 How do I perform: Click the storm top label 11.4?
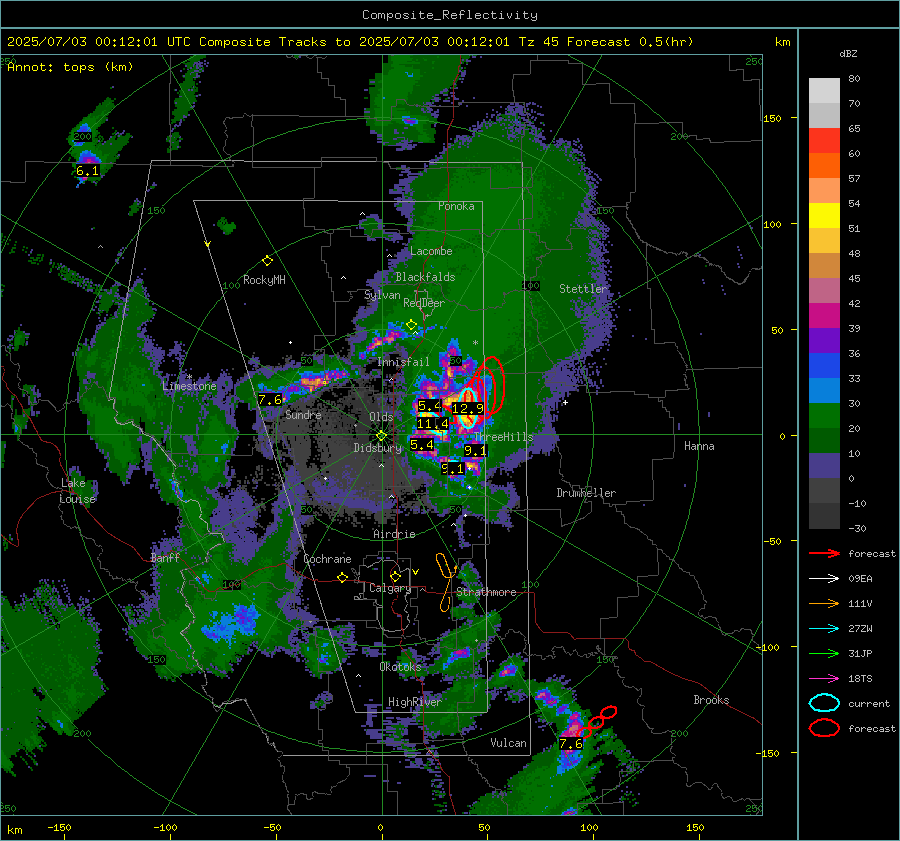pyautogui.click(x=432, y=424)
